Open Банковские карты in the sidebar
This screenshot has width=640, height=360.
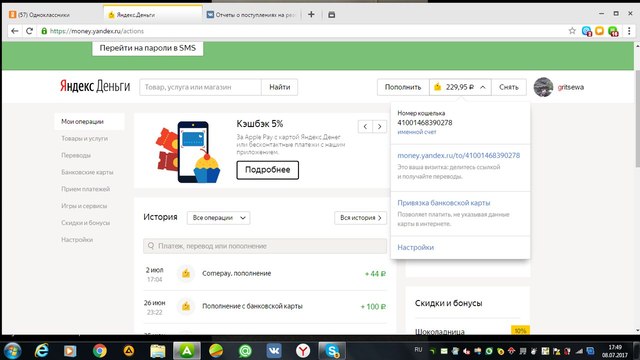click(x=87, y=172)
